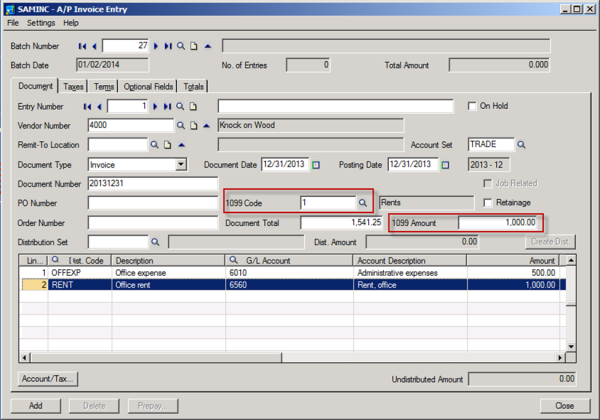The image size is (600, 420).
Task: Switch to the Terms tab
Action: [104, 87]
